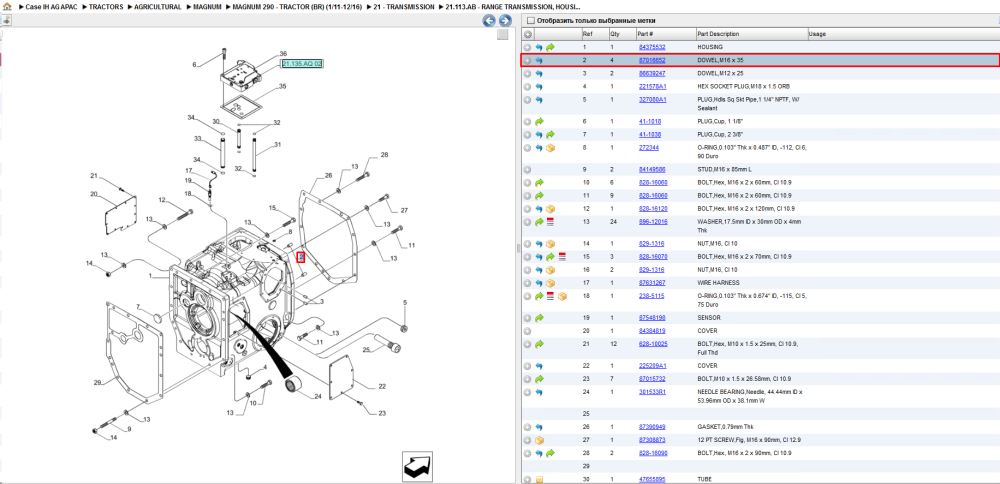Click green arrow icon on PLUG,Cup, 1 1/8" row
Image resolution: width=1000 pixels, height=484 pixels.
539,121
